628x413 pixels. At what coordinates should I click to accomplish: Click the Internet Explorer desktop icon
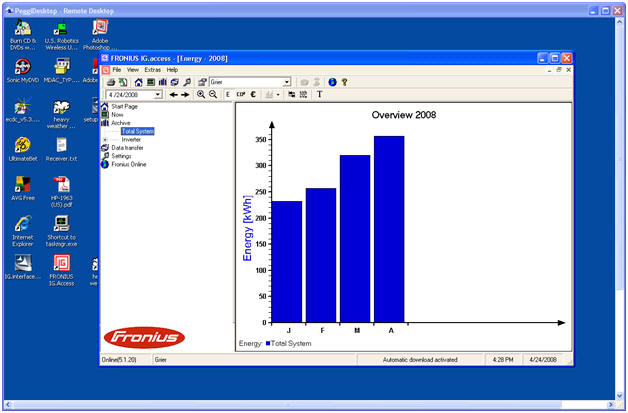pos(23,232)
